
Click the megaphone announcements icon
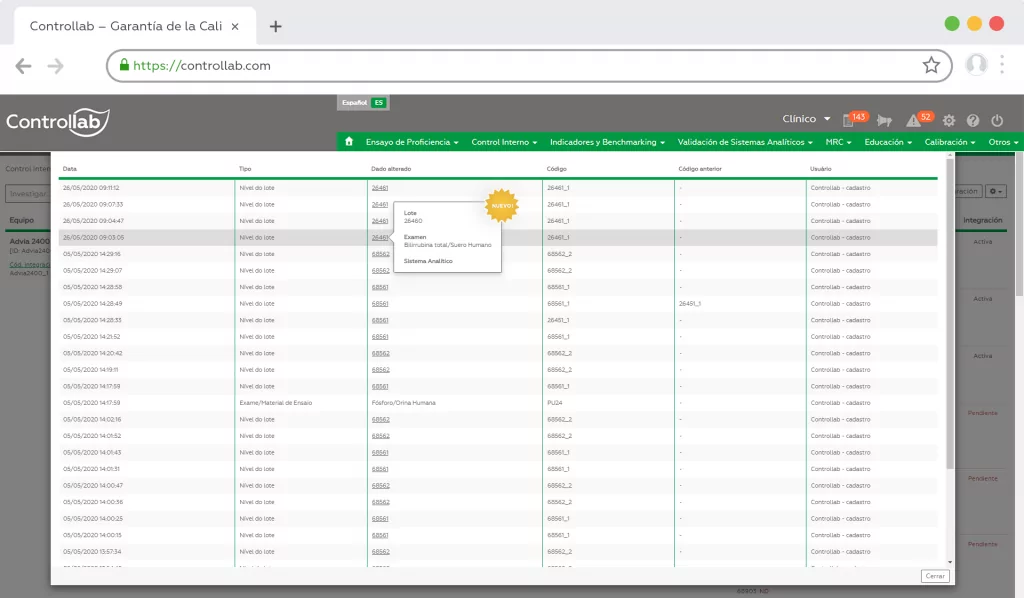point(884,120)
